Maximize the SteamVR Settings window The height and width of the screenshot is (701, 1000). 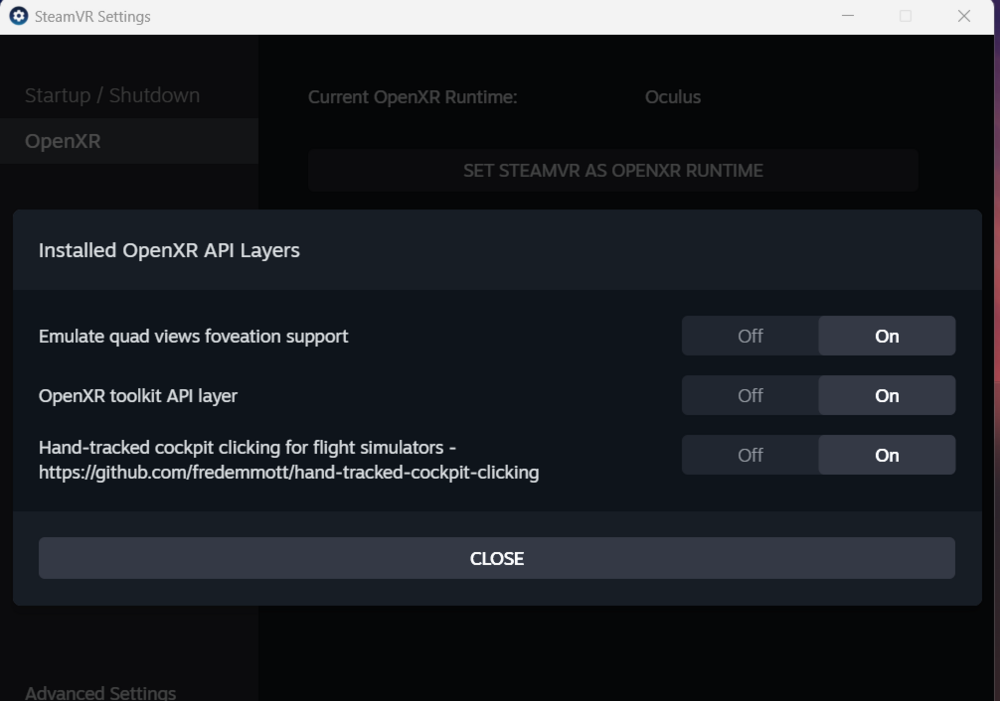pos(906,16)
